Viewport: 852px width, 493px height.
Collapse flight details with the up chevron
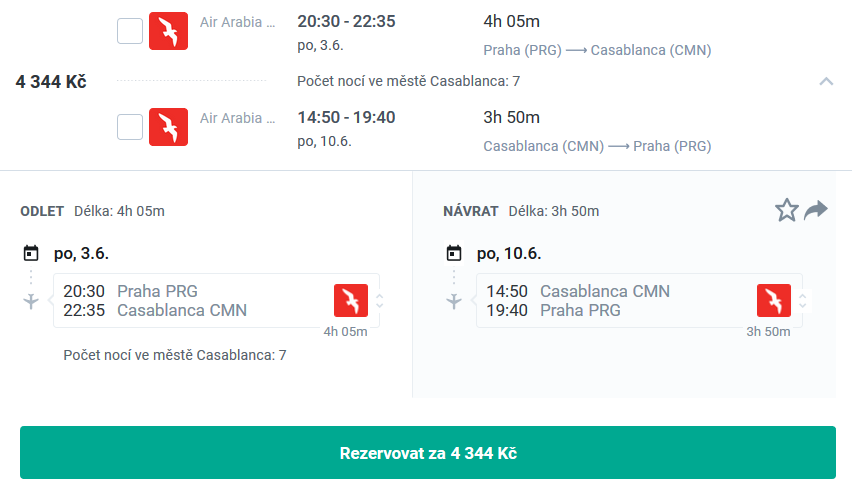tap(826, 82)
